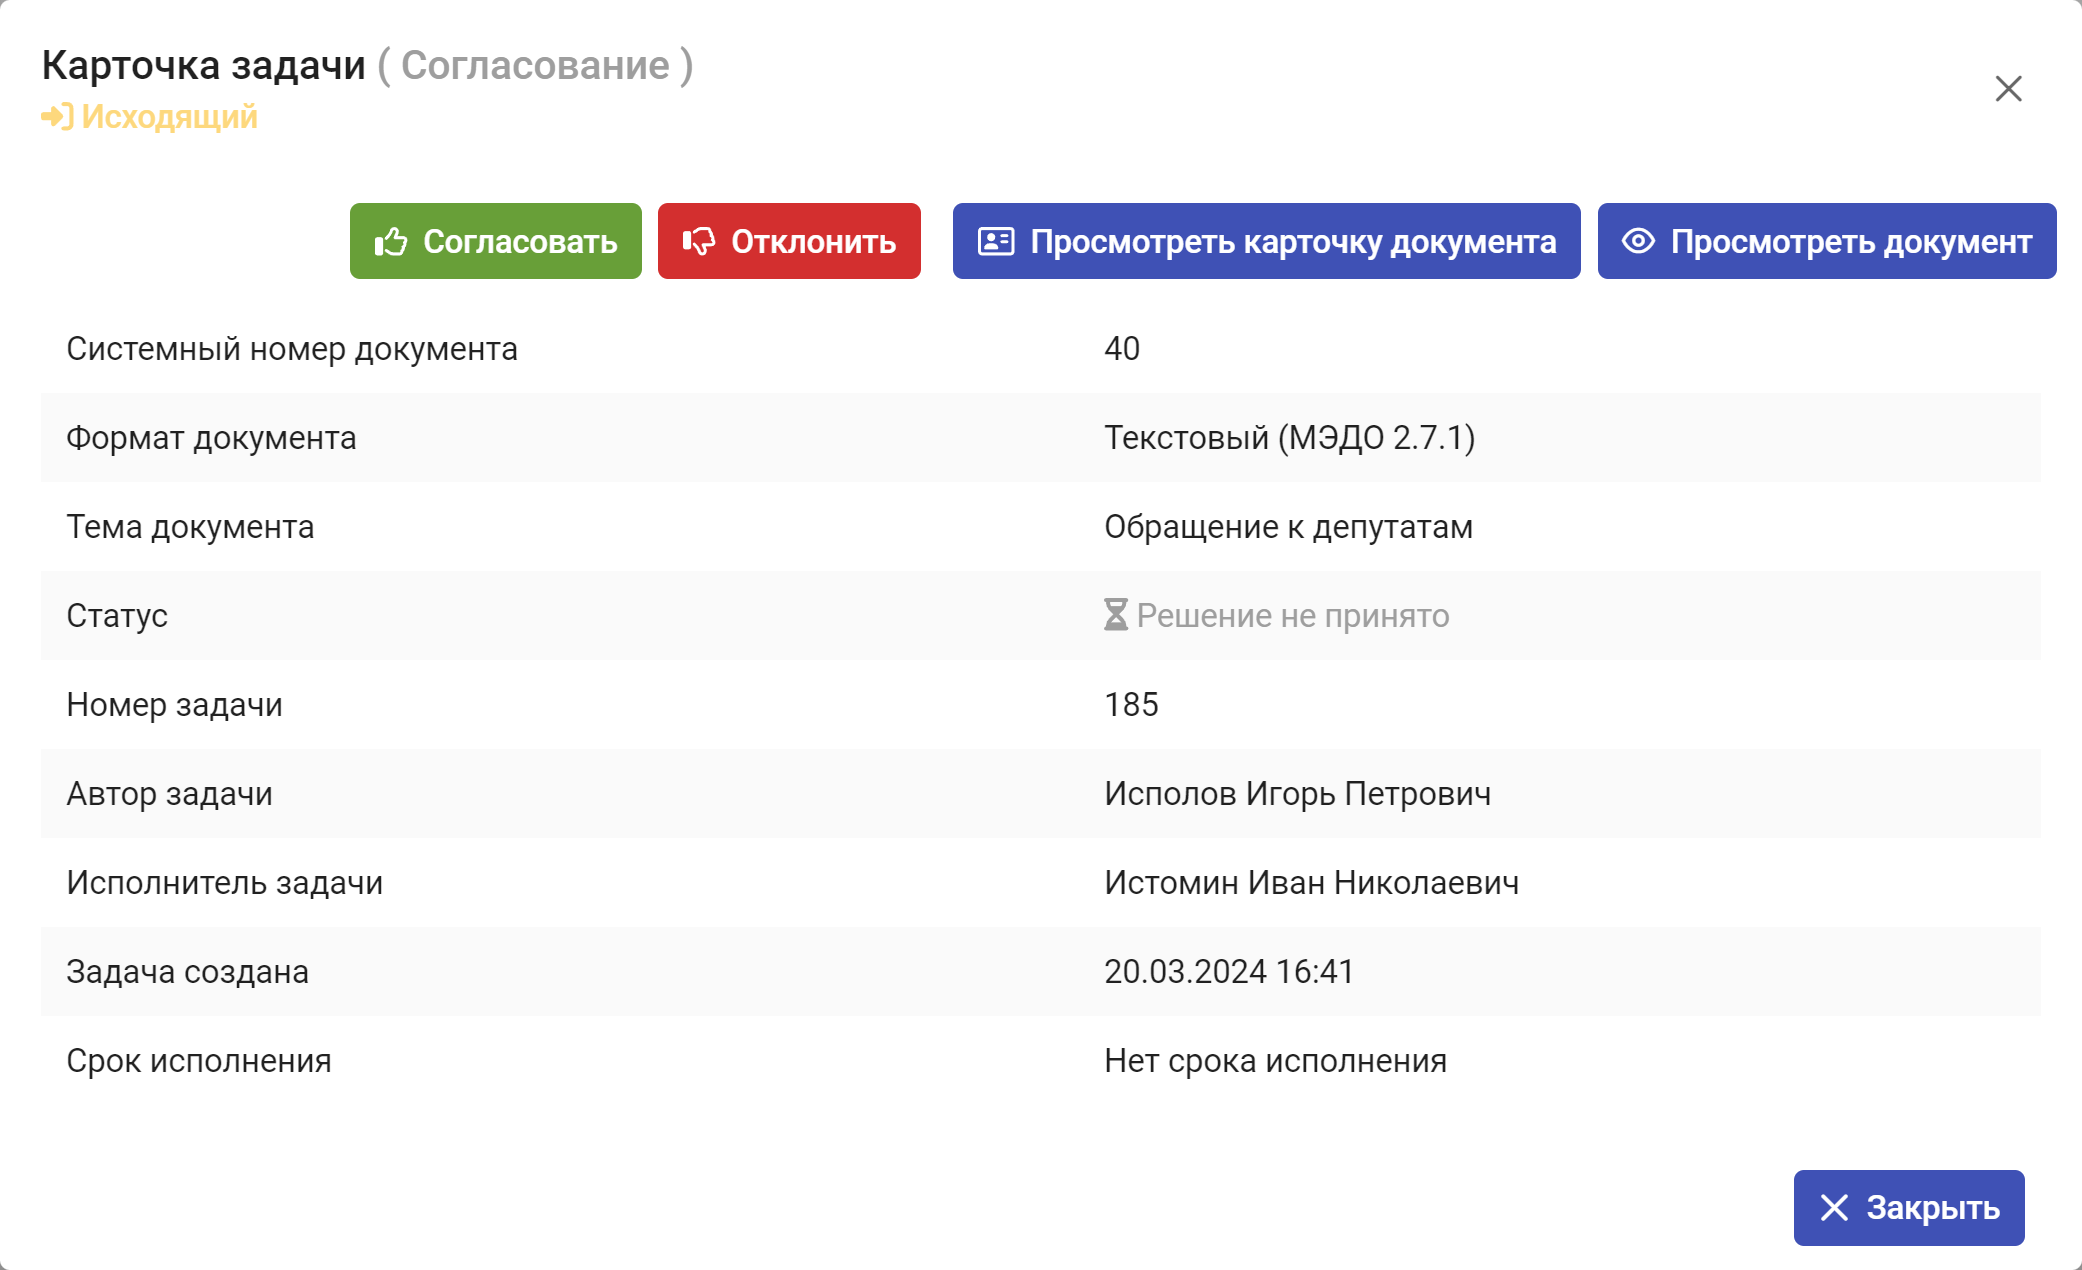Click the thumbs-down icon on Отклонить

click(x=699, y=241)
